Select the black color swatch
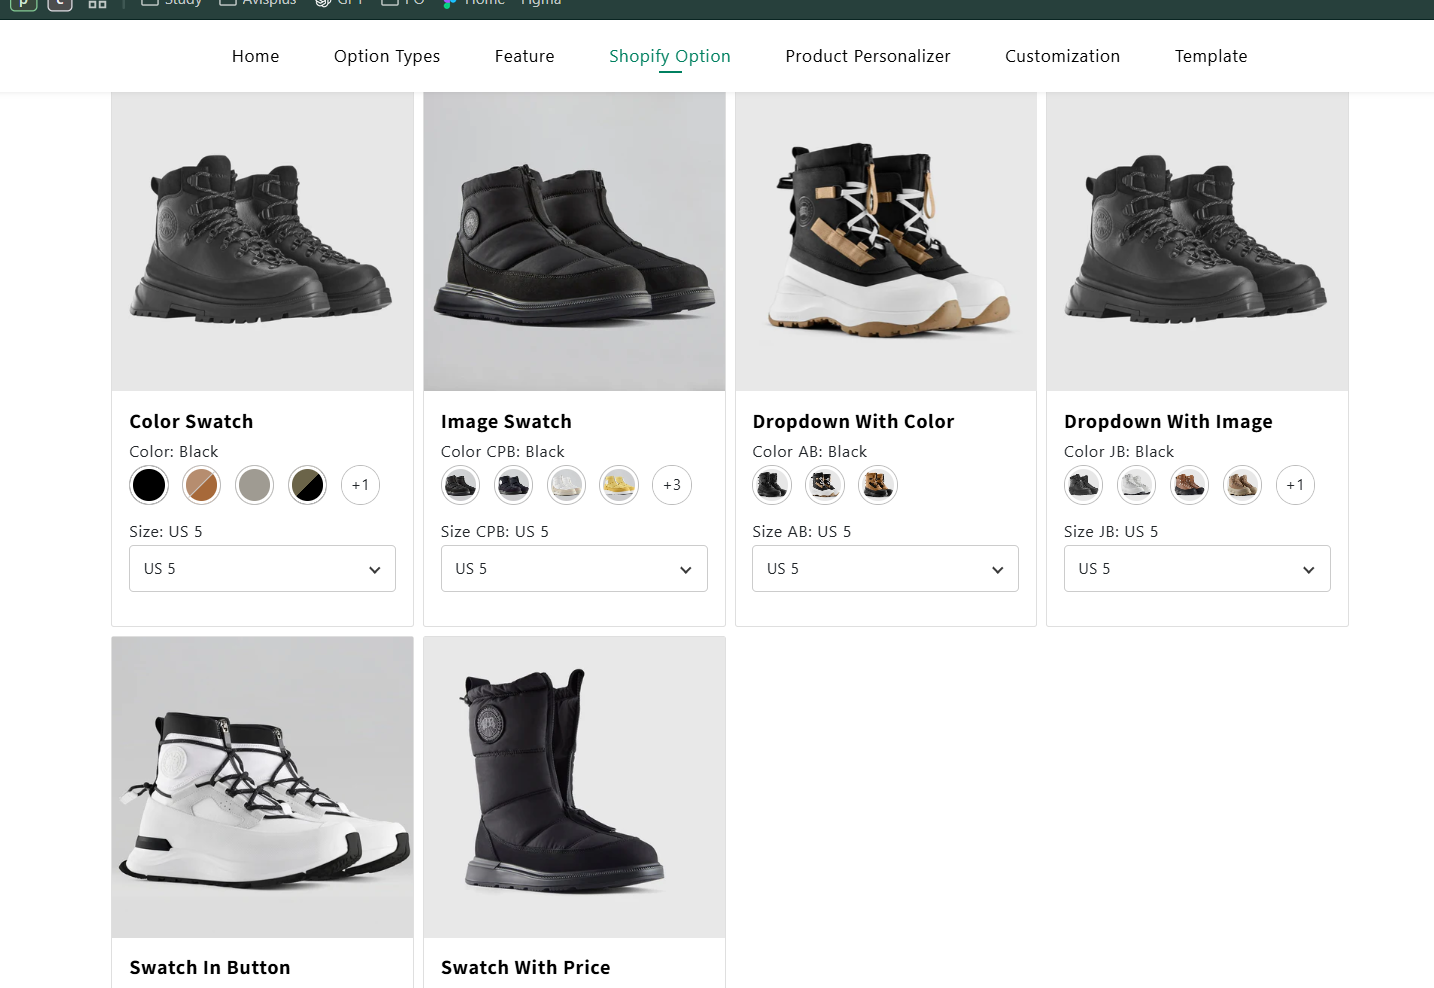The image size is (1434, 988). (149, 485)
